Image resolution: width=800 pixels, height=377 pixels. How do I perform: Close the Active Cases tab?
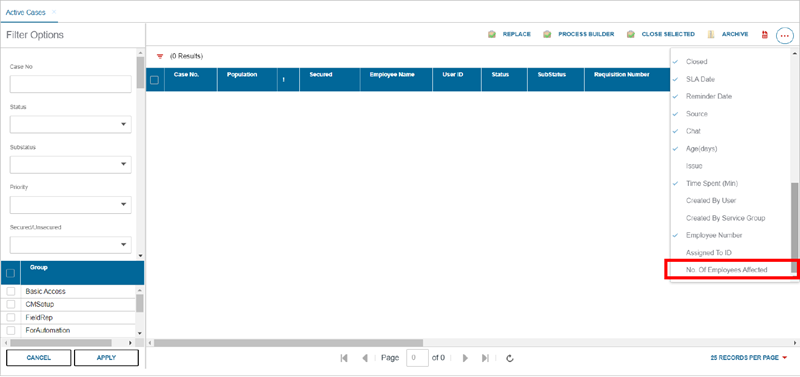click(54, 12)
